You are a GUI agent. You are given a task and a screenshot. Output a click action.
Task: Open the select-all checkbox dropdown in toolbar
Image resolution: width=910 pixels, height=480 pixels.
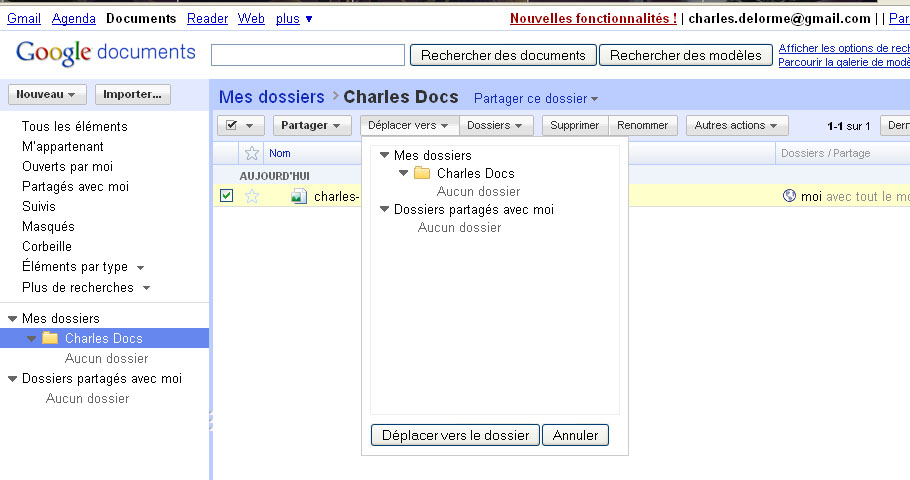coord(241,125)
